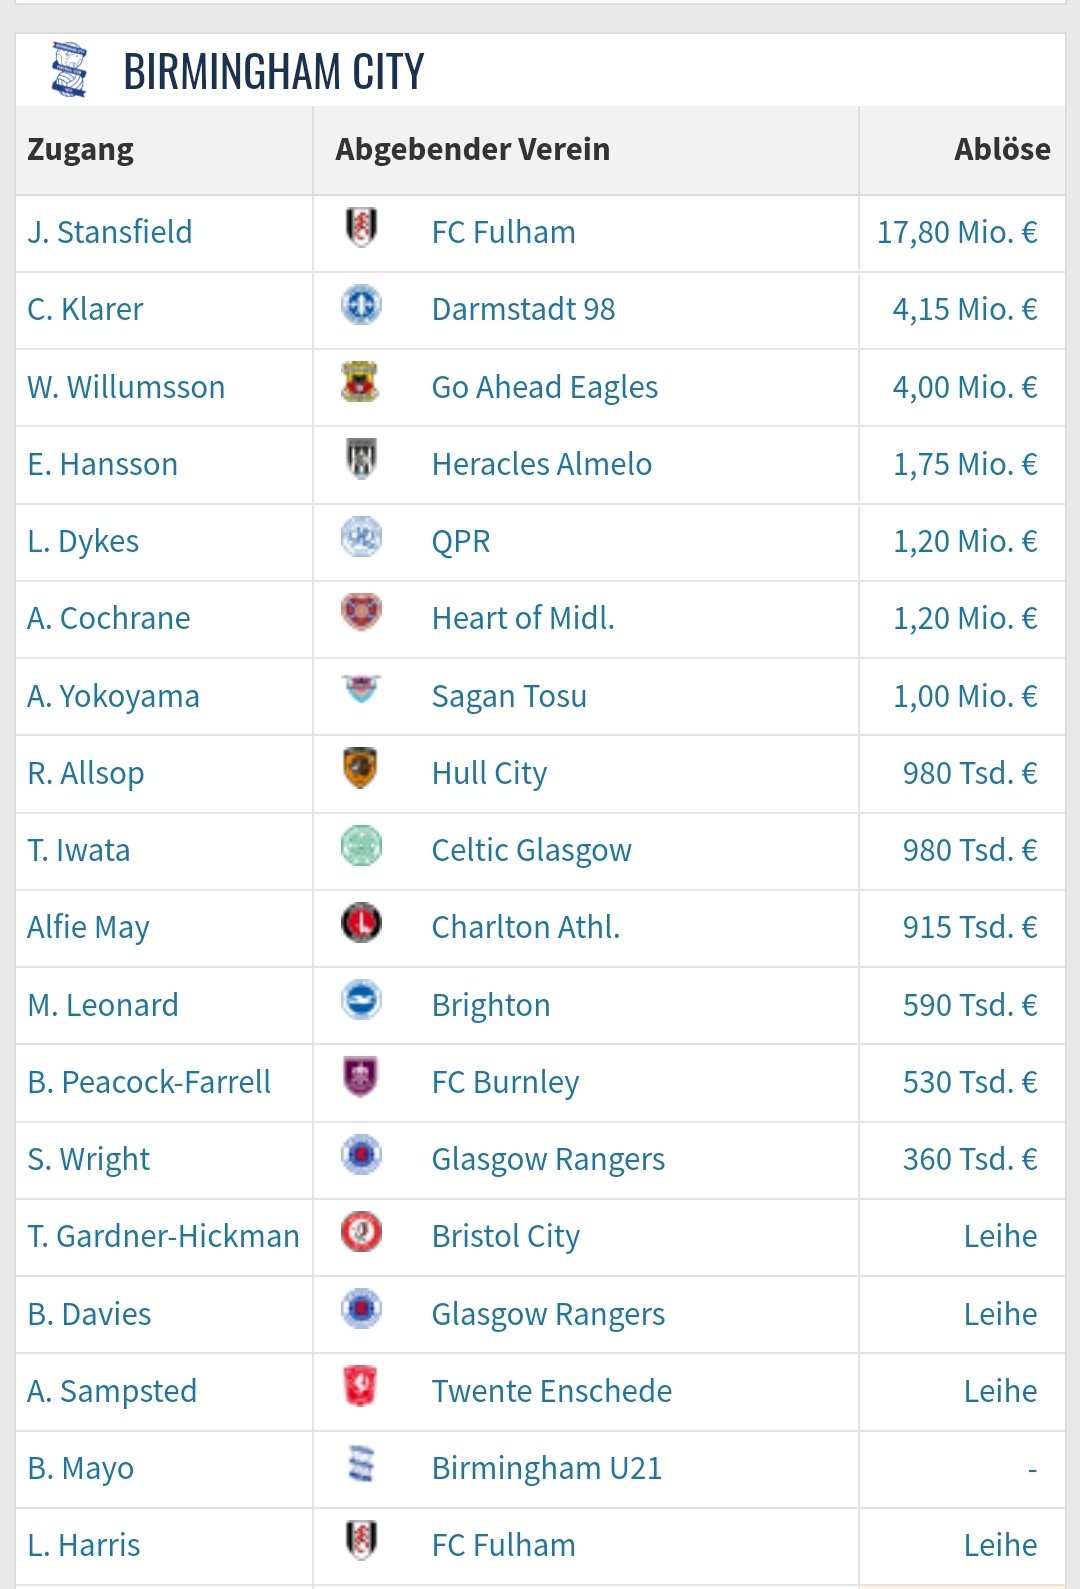The image size is (1080, 1589).
Task: Open B. Peacock-Farrell player link
Action: pos(149,1082)
